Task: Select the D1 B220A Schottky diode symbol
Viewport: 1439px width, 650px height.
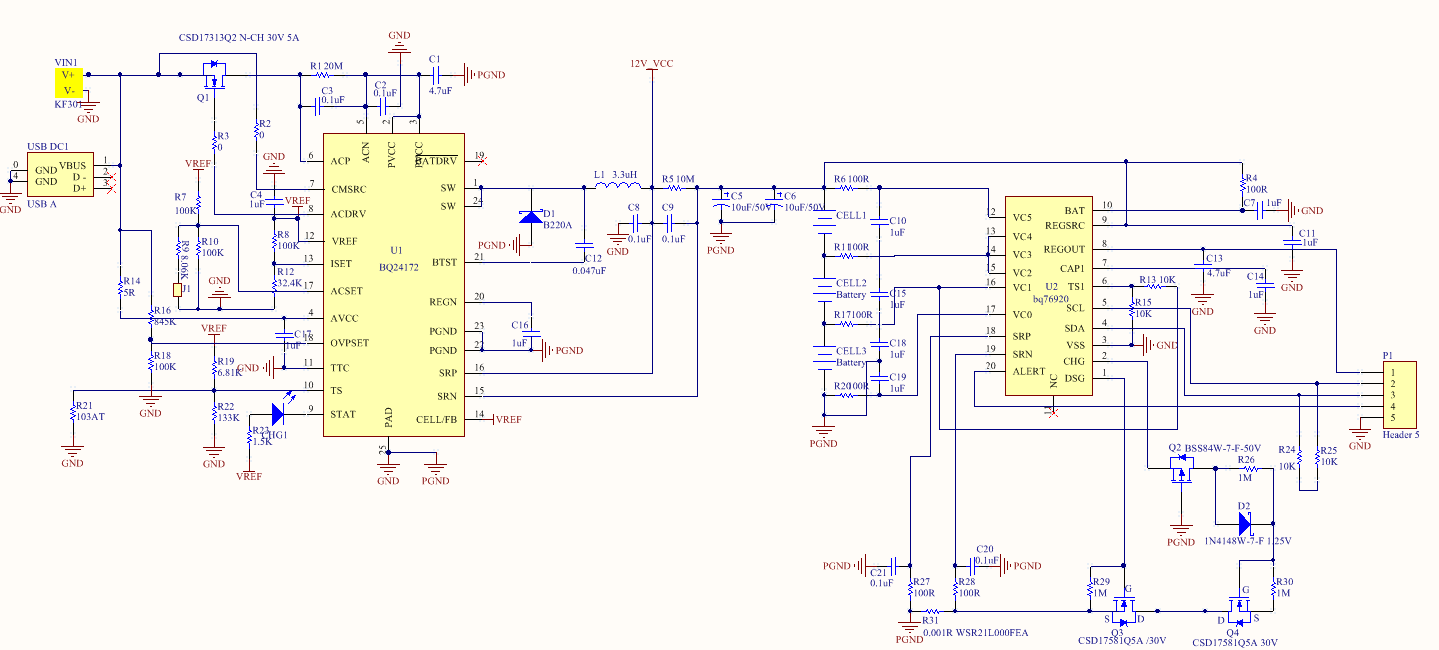Action: [x=531, y=217]
